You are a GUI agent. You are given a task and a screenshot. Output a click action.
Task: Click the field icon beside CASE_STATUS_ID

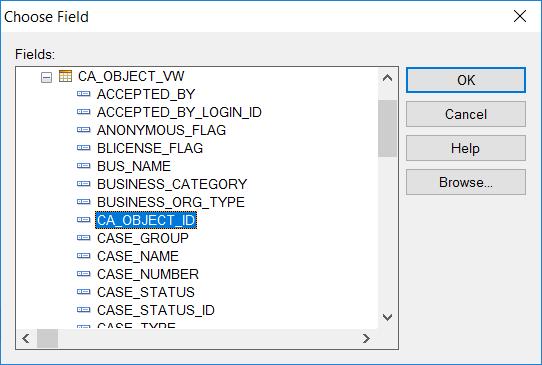point(83,309)
